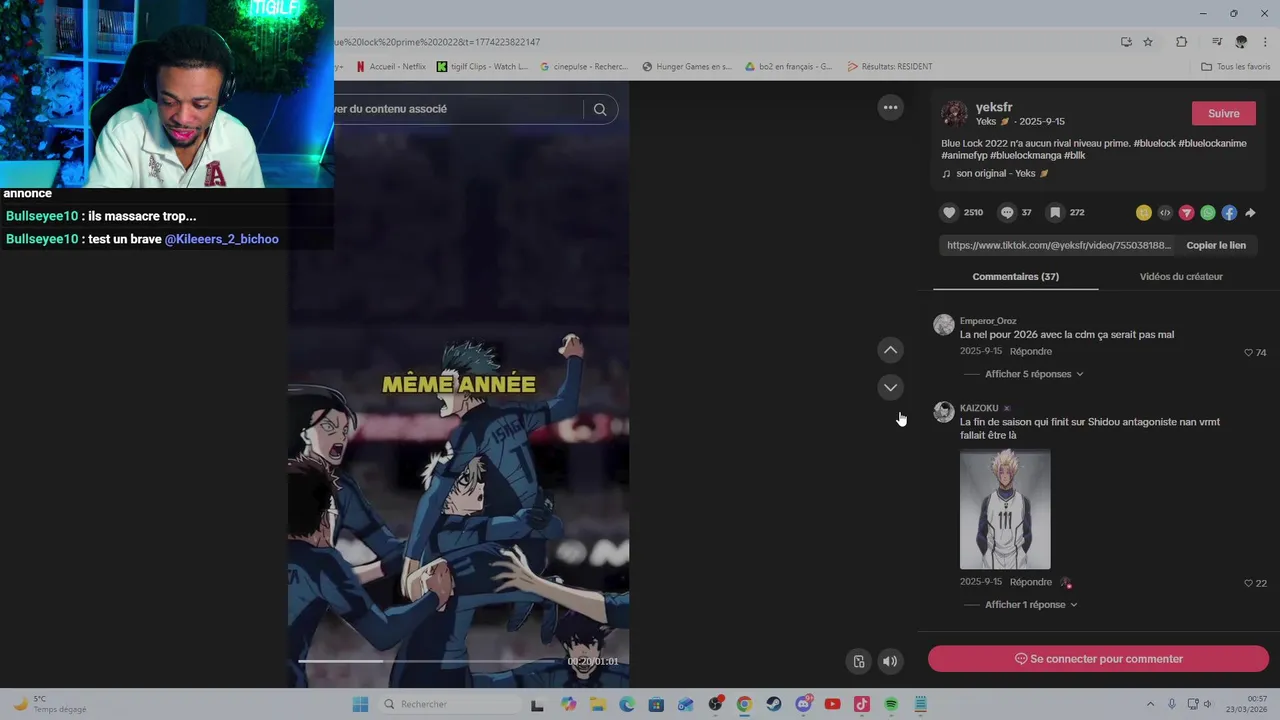Expand Afficher 1 réponse
The width and height of the screenshot is (1280, 720).
coord(1031,605)
